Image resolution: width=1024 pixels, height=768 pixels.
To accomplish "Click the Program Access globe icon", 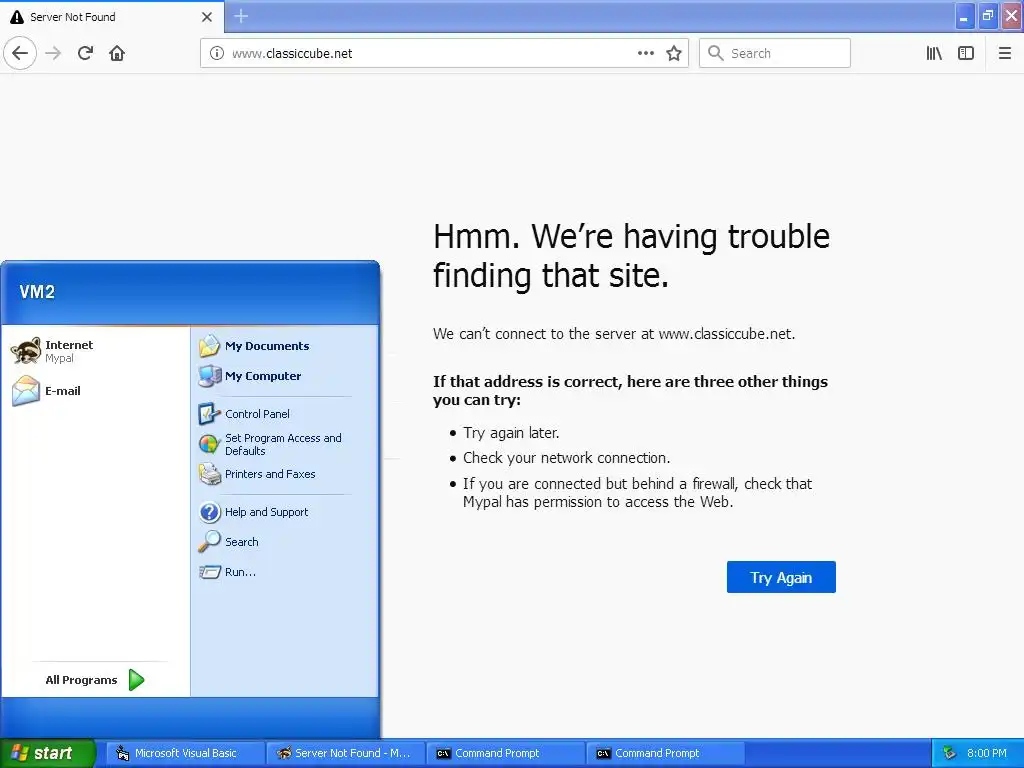I will [x=209, y=444].
